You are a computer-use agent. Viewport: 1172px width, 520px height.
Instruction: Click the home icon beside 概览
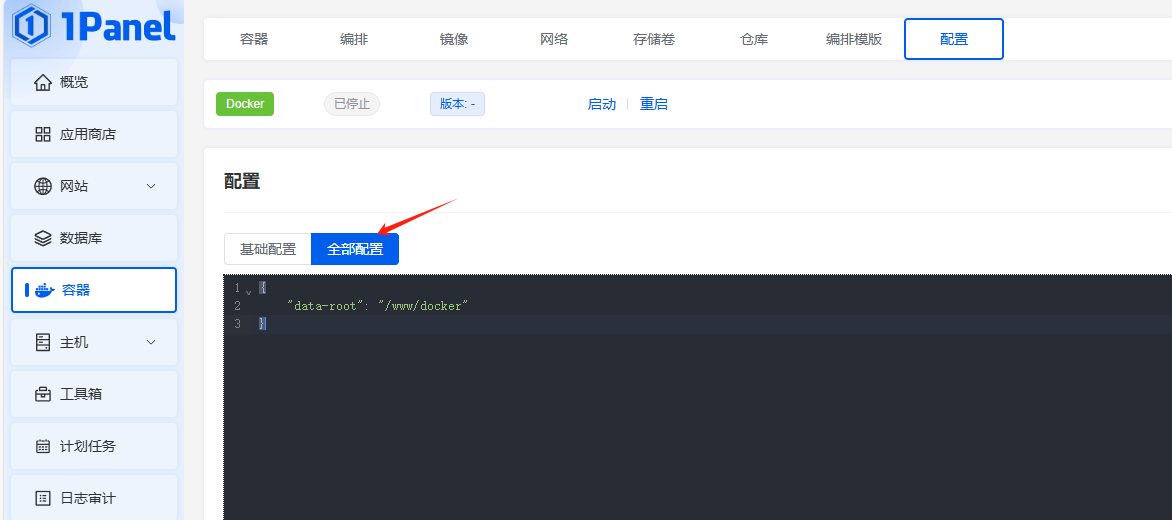pyautogui.click(x=42, y=82)
